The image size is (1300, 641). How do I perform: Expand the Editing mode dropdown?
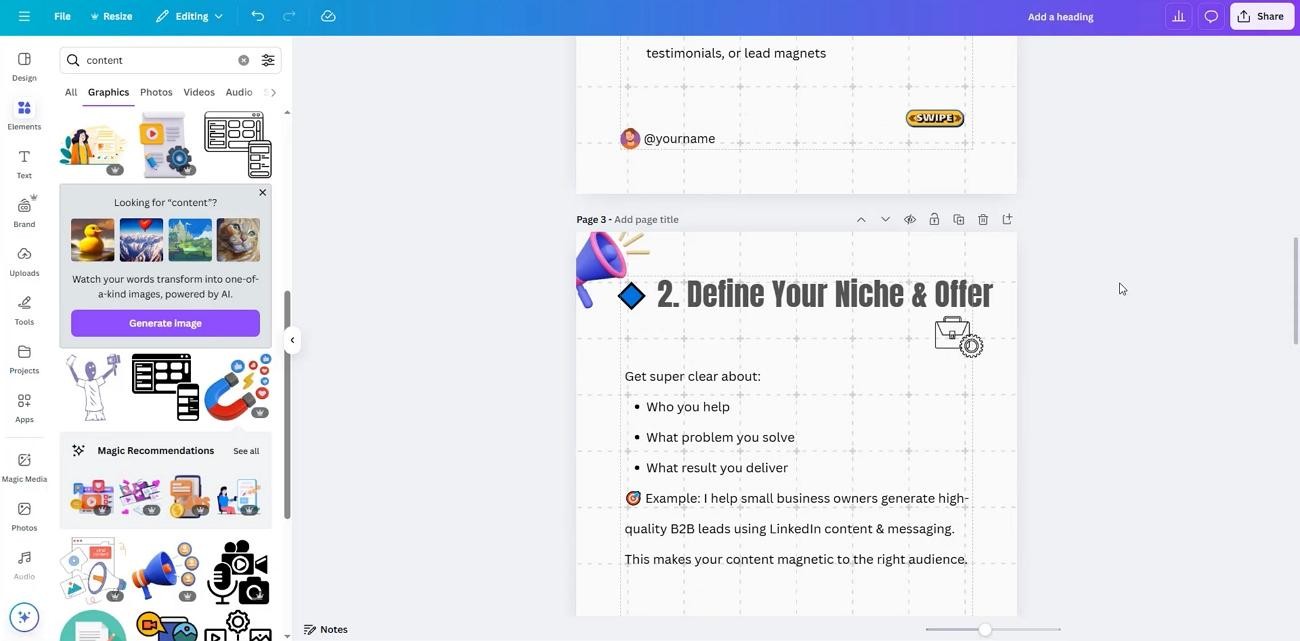189,16
